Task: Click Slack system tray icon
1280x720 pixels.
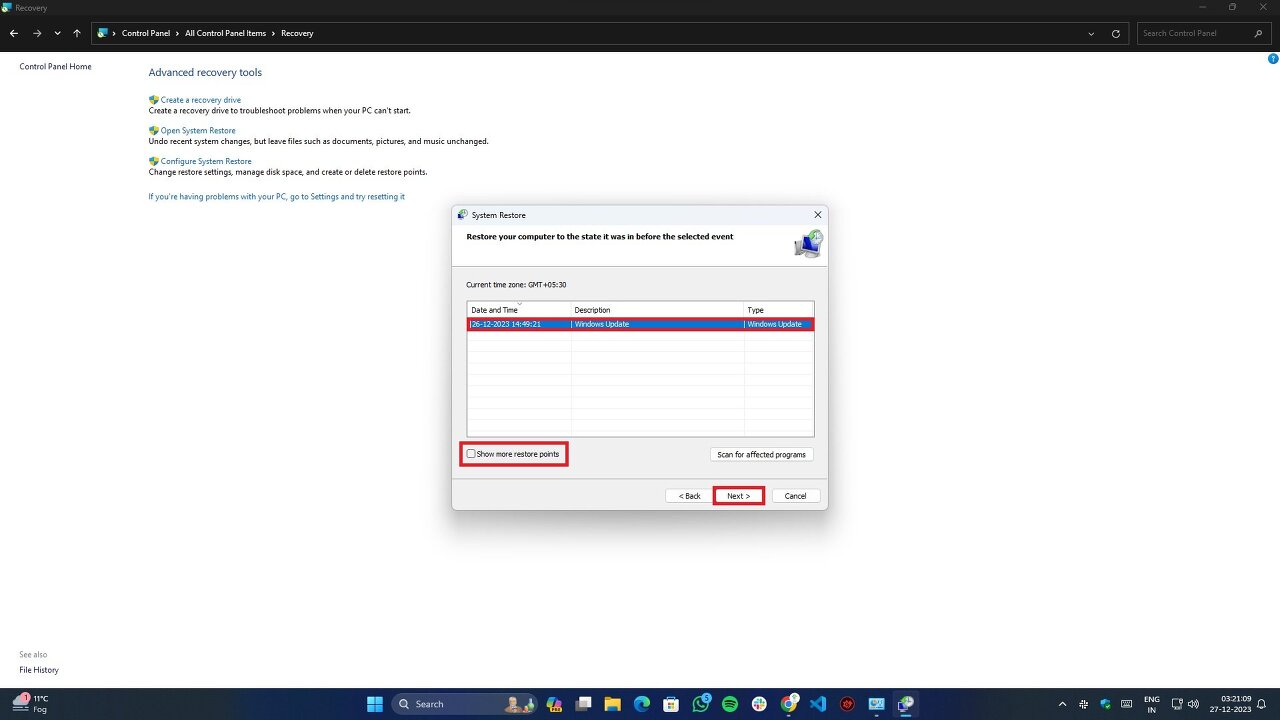Action: coord(1084,704)
